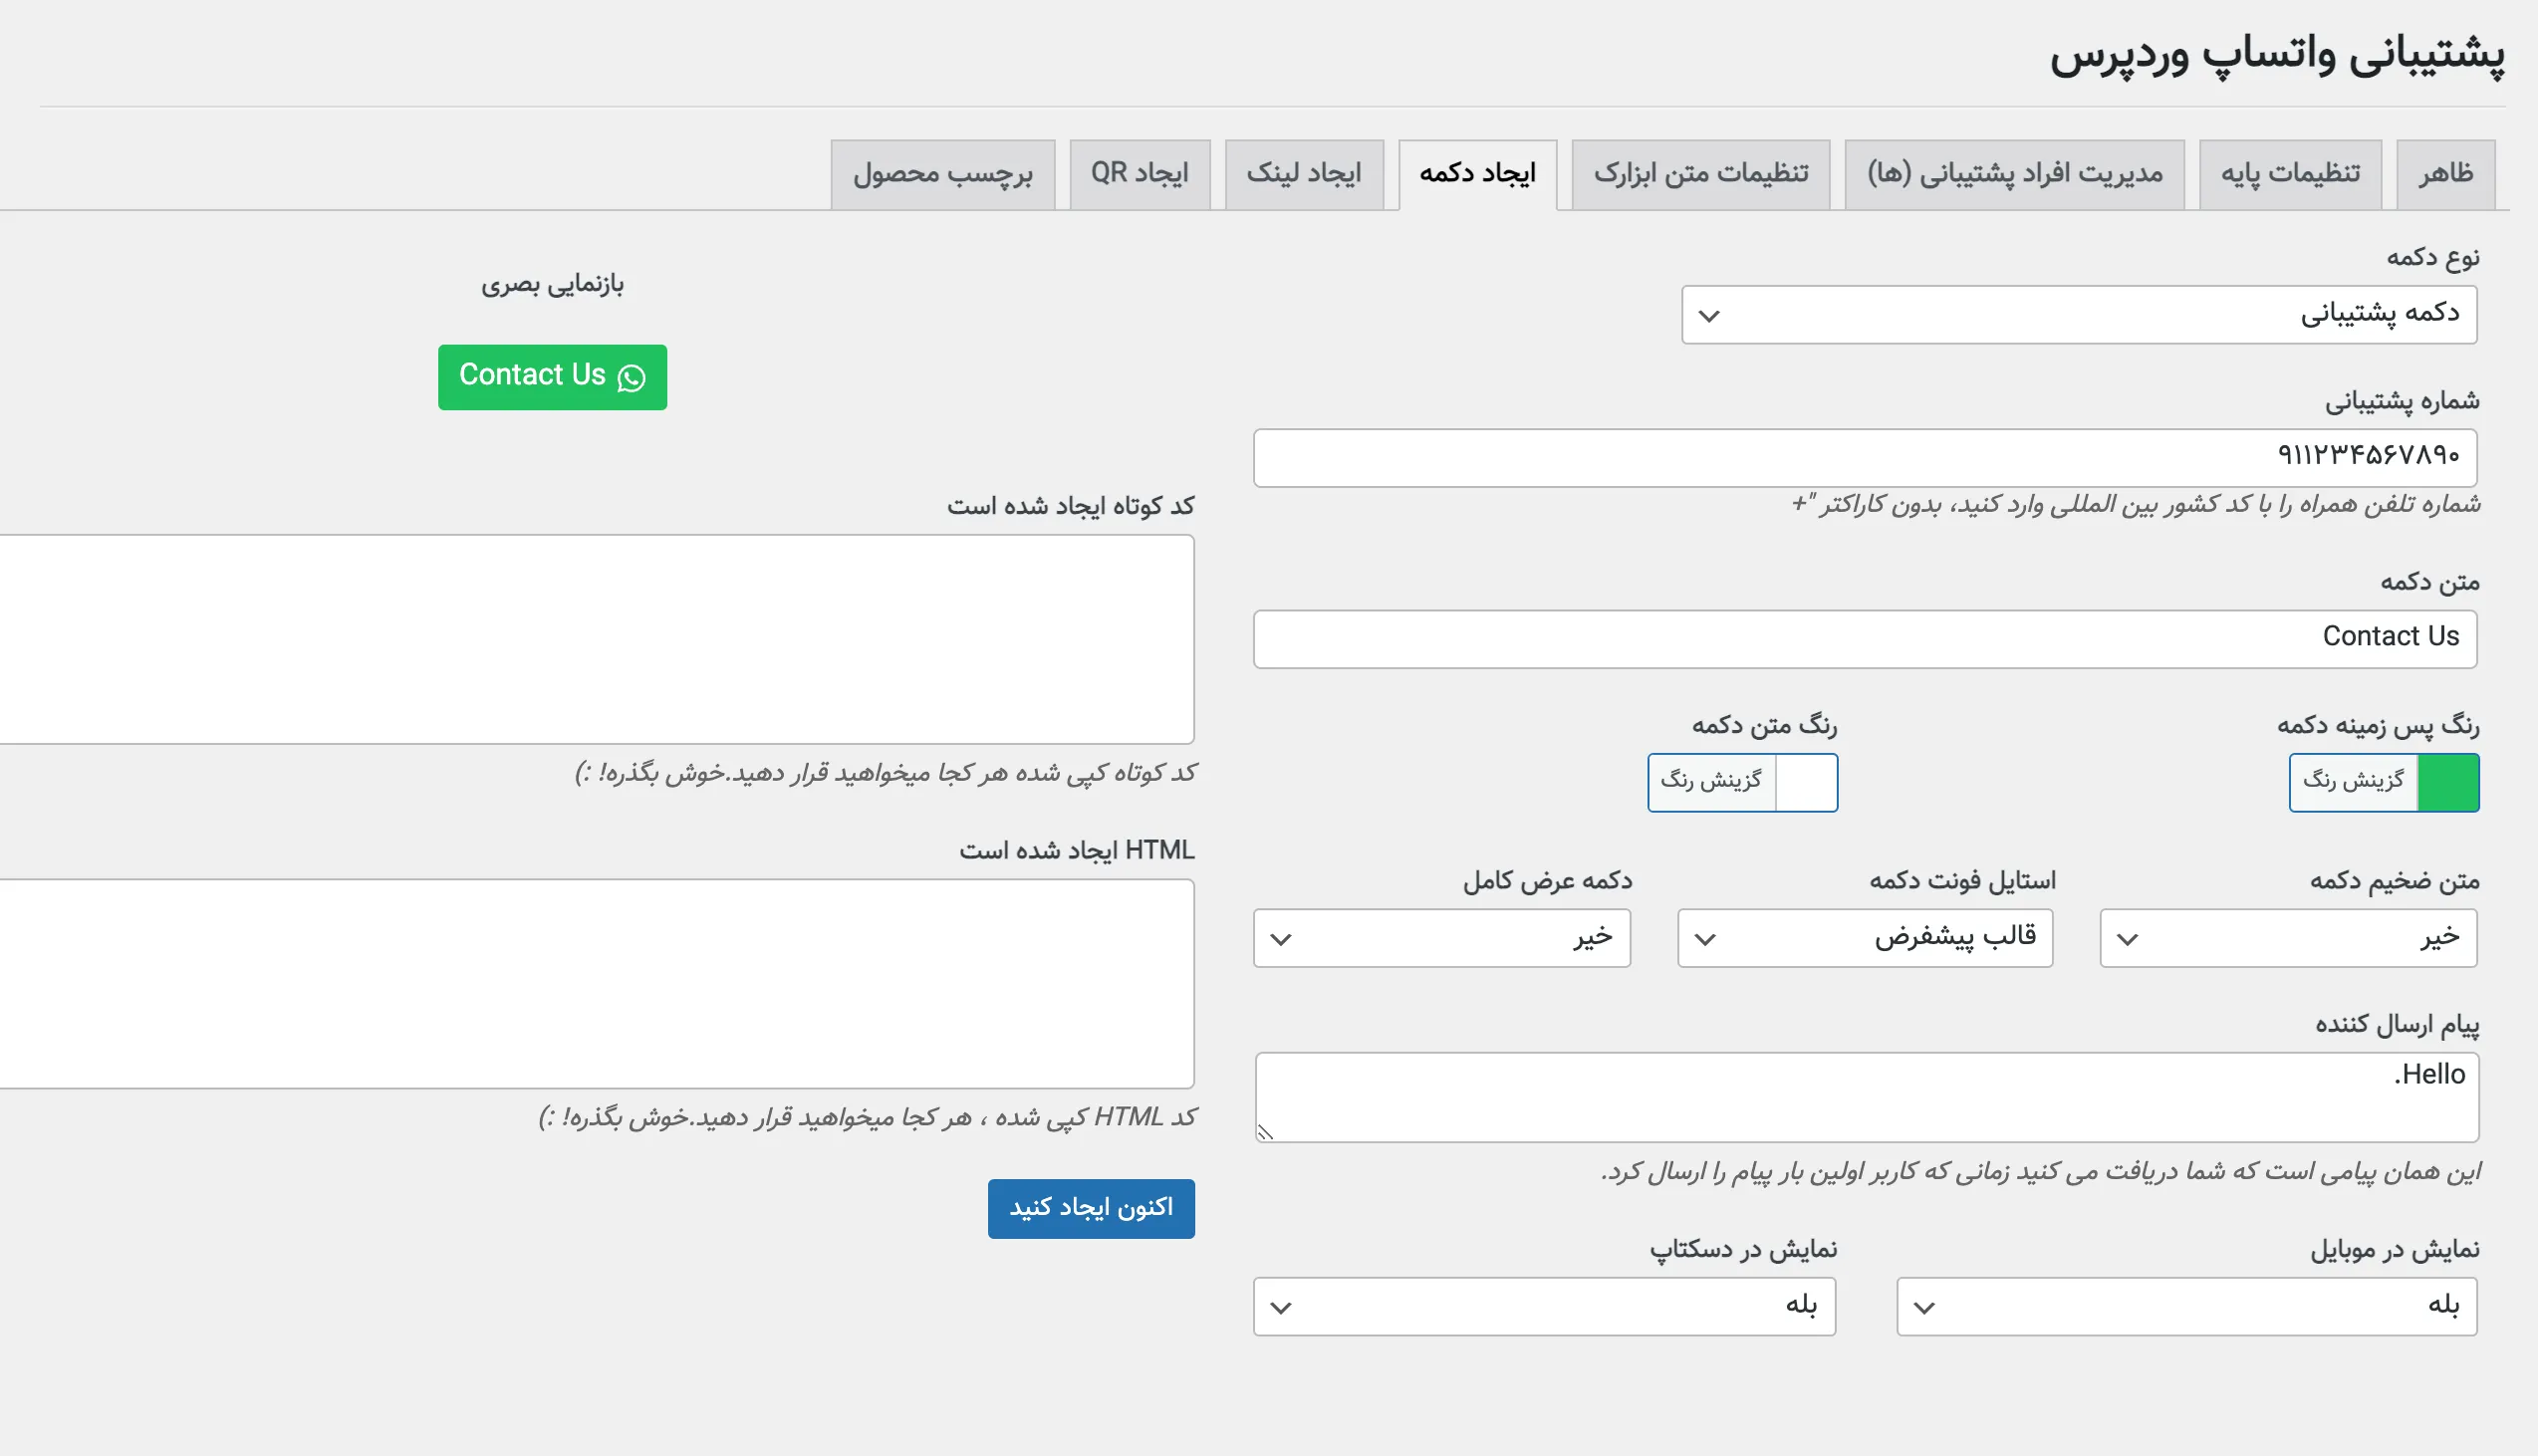Click the پیام ارسال کننده field label
Viewport: 2538px width, 1456px height.
click(x=2397, y=1025)
